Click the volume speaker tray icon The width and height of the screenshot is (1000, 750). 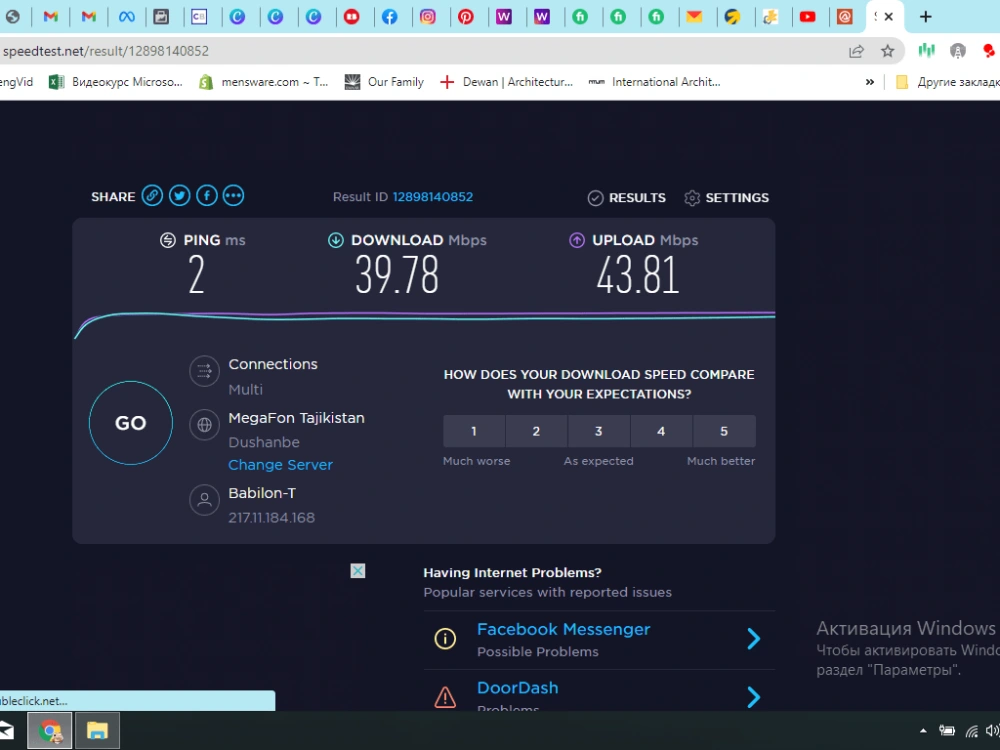[993, 731]
